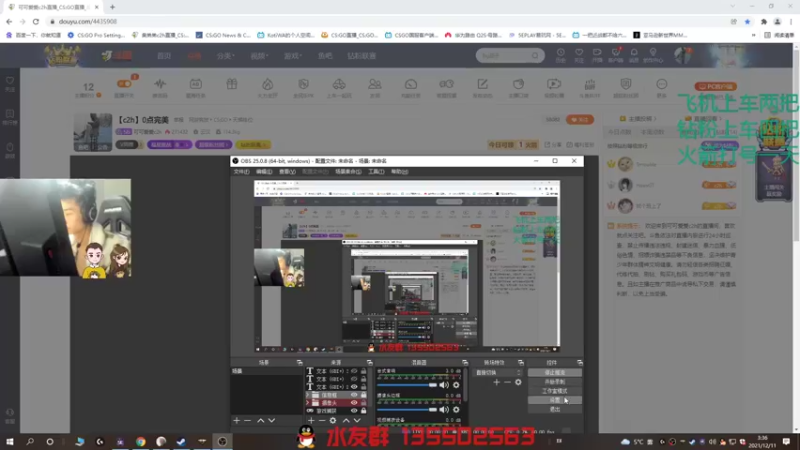Pop out the Scenes dock panel

[x=299, y=362]
